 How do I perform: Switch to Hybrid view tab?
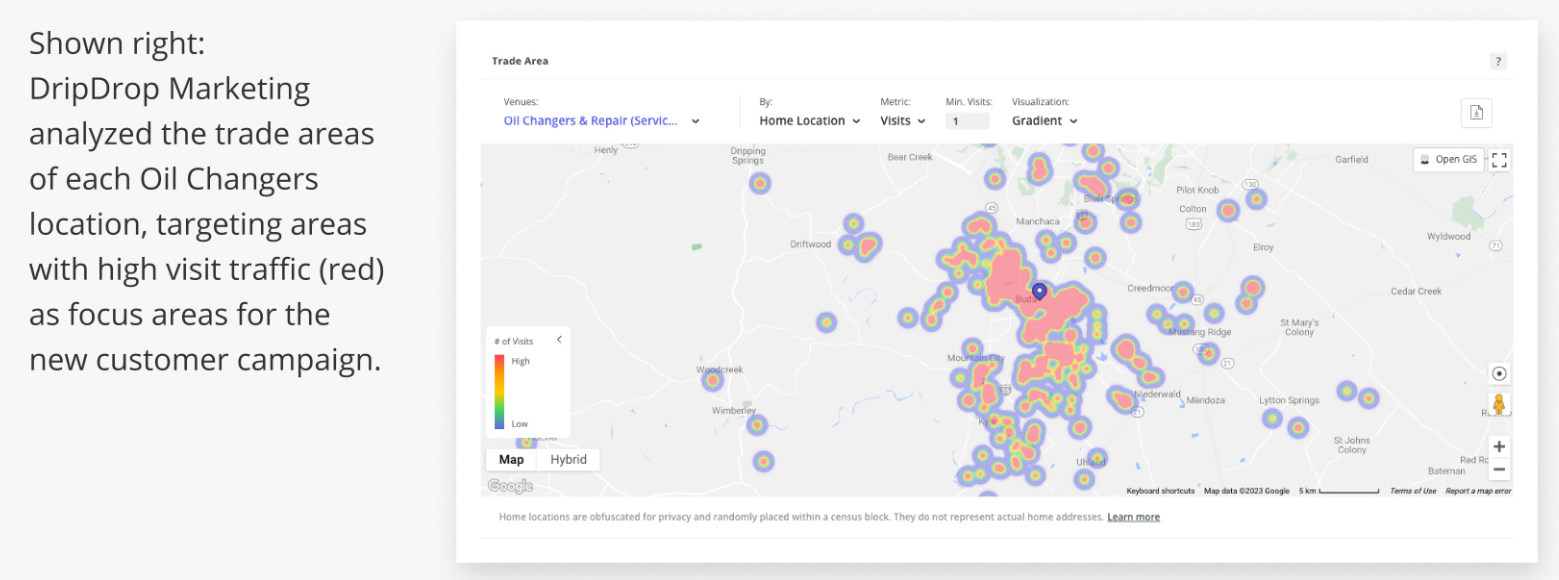pyautogui.click(x=568, y=460)
